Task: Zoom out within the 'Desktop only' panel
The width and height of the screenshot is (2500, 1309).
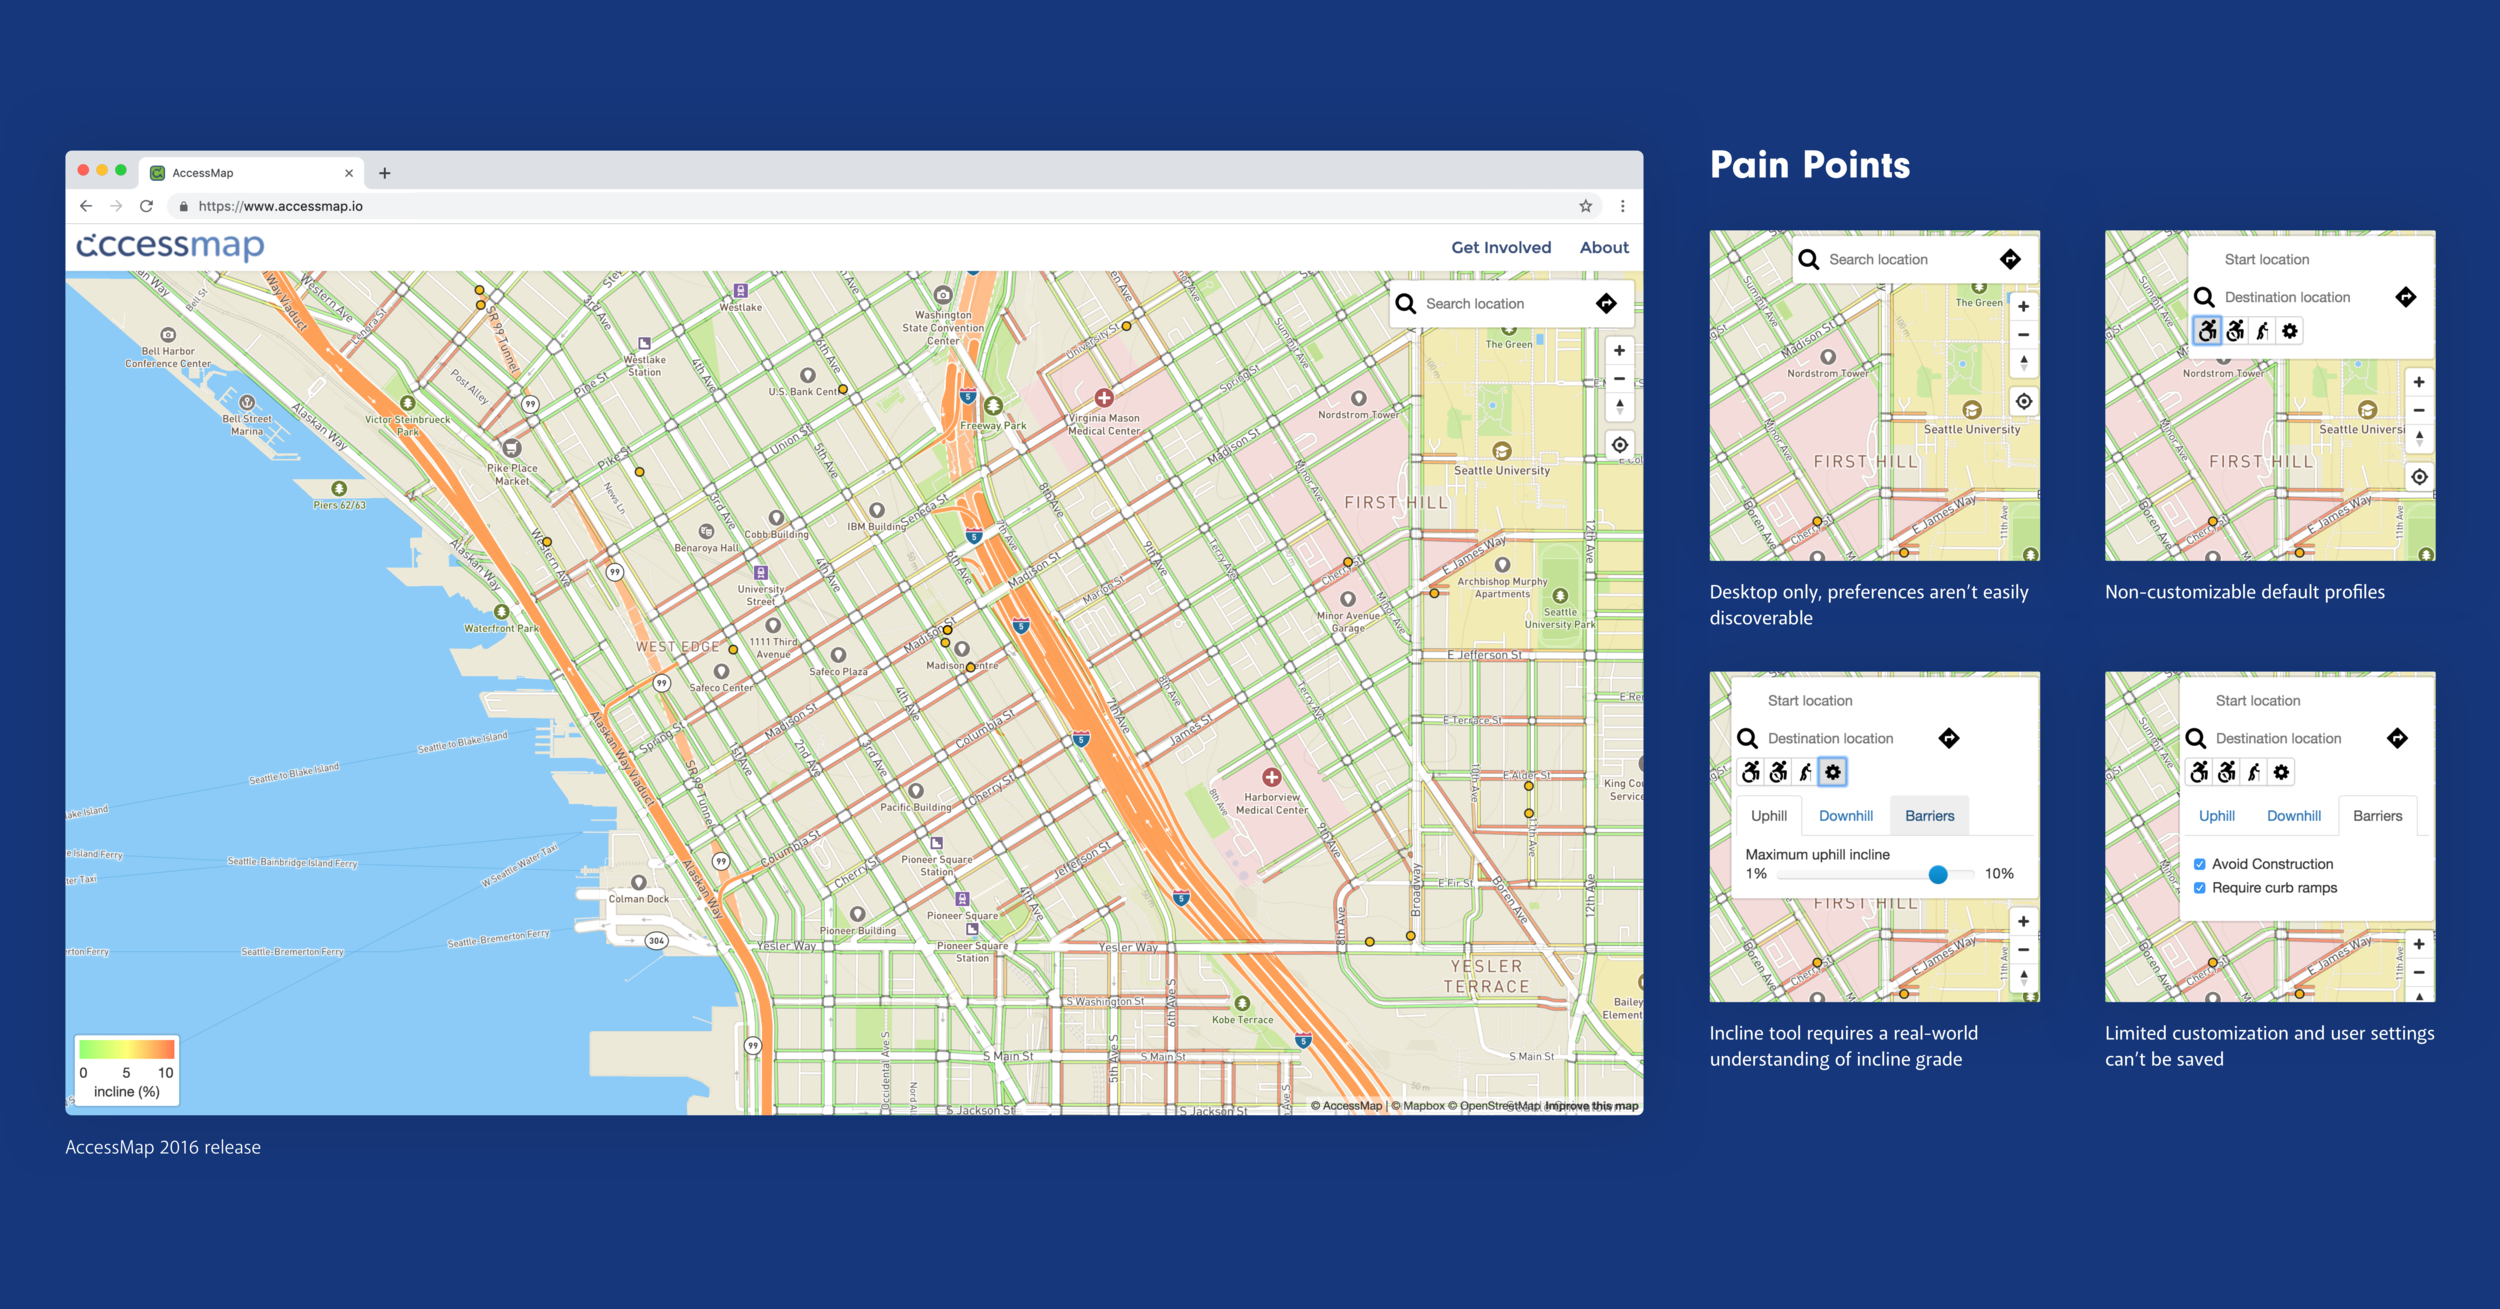Action: click(x=2024, y=335)
